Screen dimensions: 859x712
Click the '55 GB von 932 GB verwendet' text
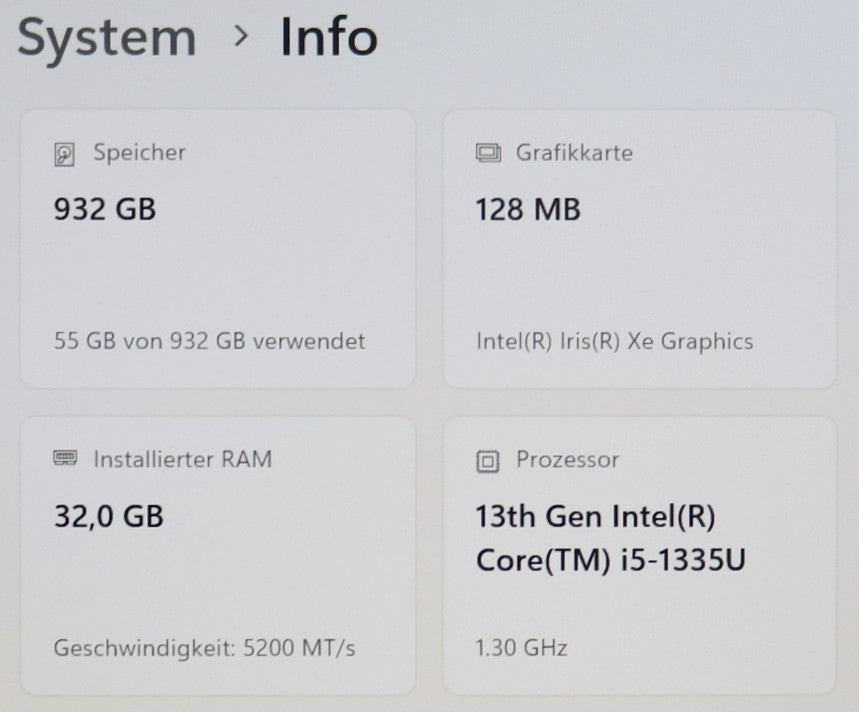209,340
